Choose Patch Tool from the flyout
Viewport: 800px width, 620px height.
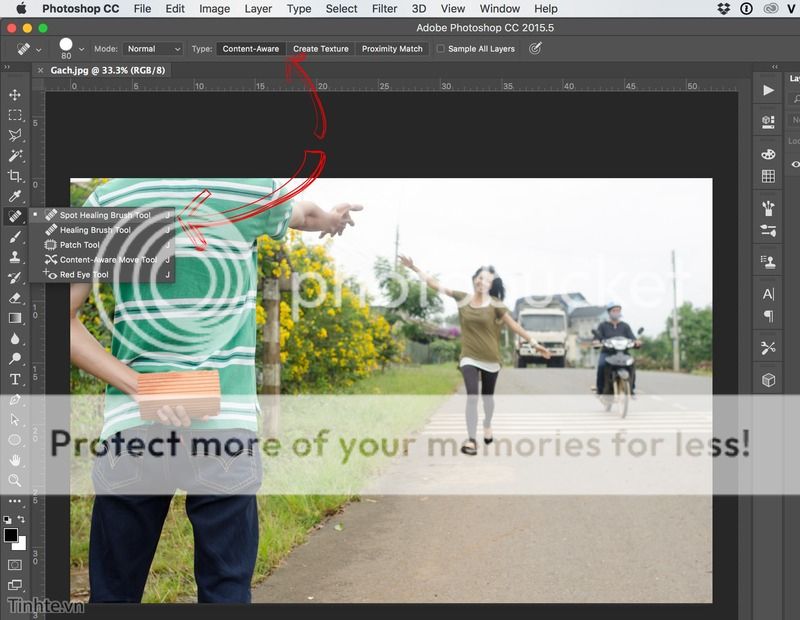point(79,244)
